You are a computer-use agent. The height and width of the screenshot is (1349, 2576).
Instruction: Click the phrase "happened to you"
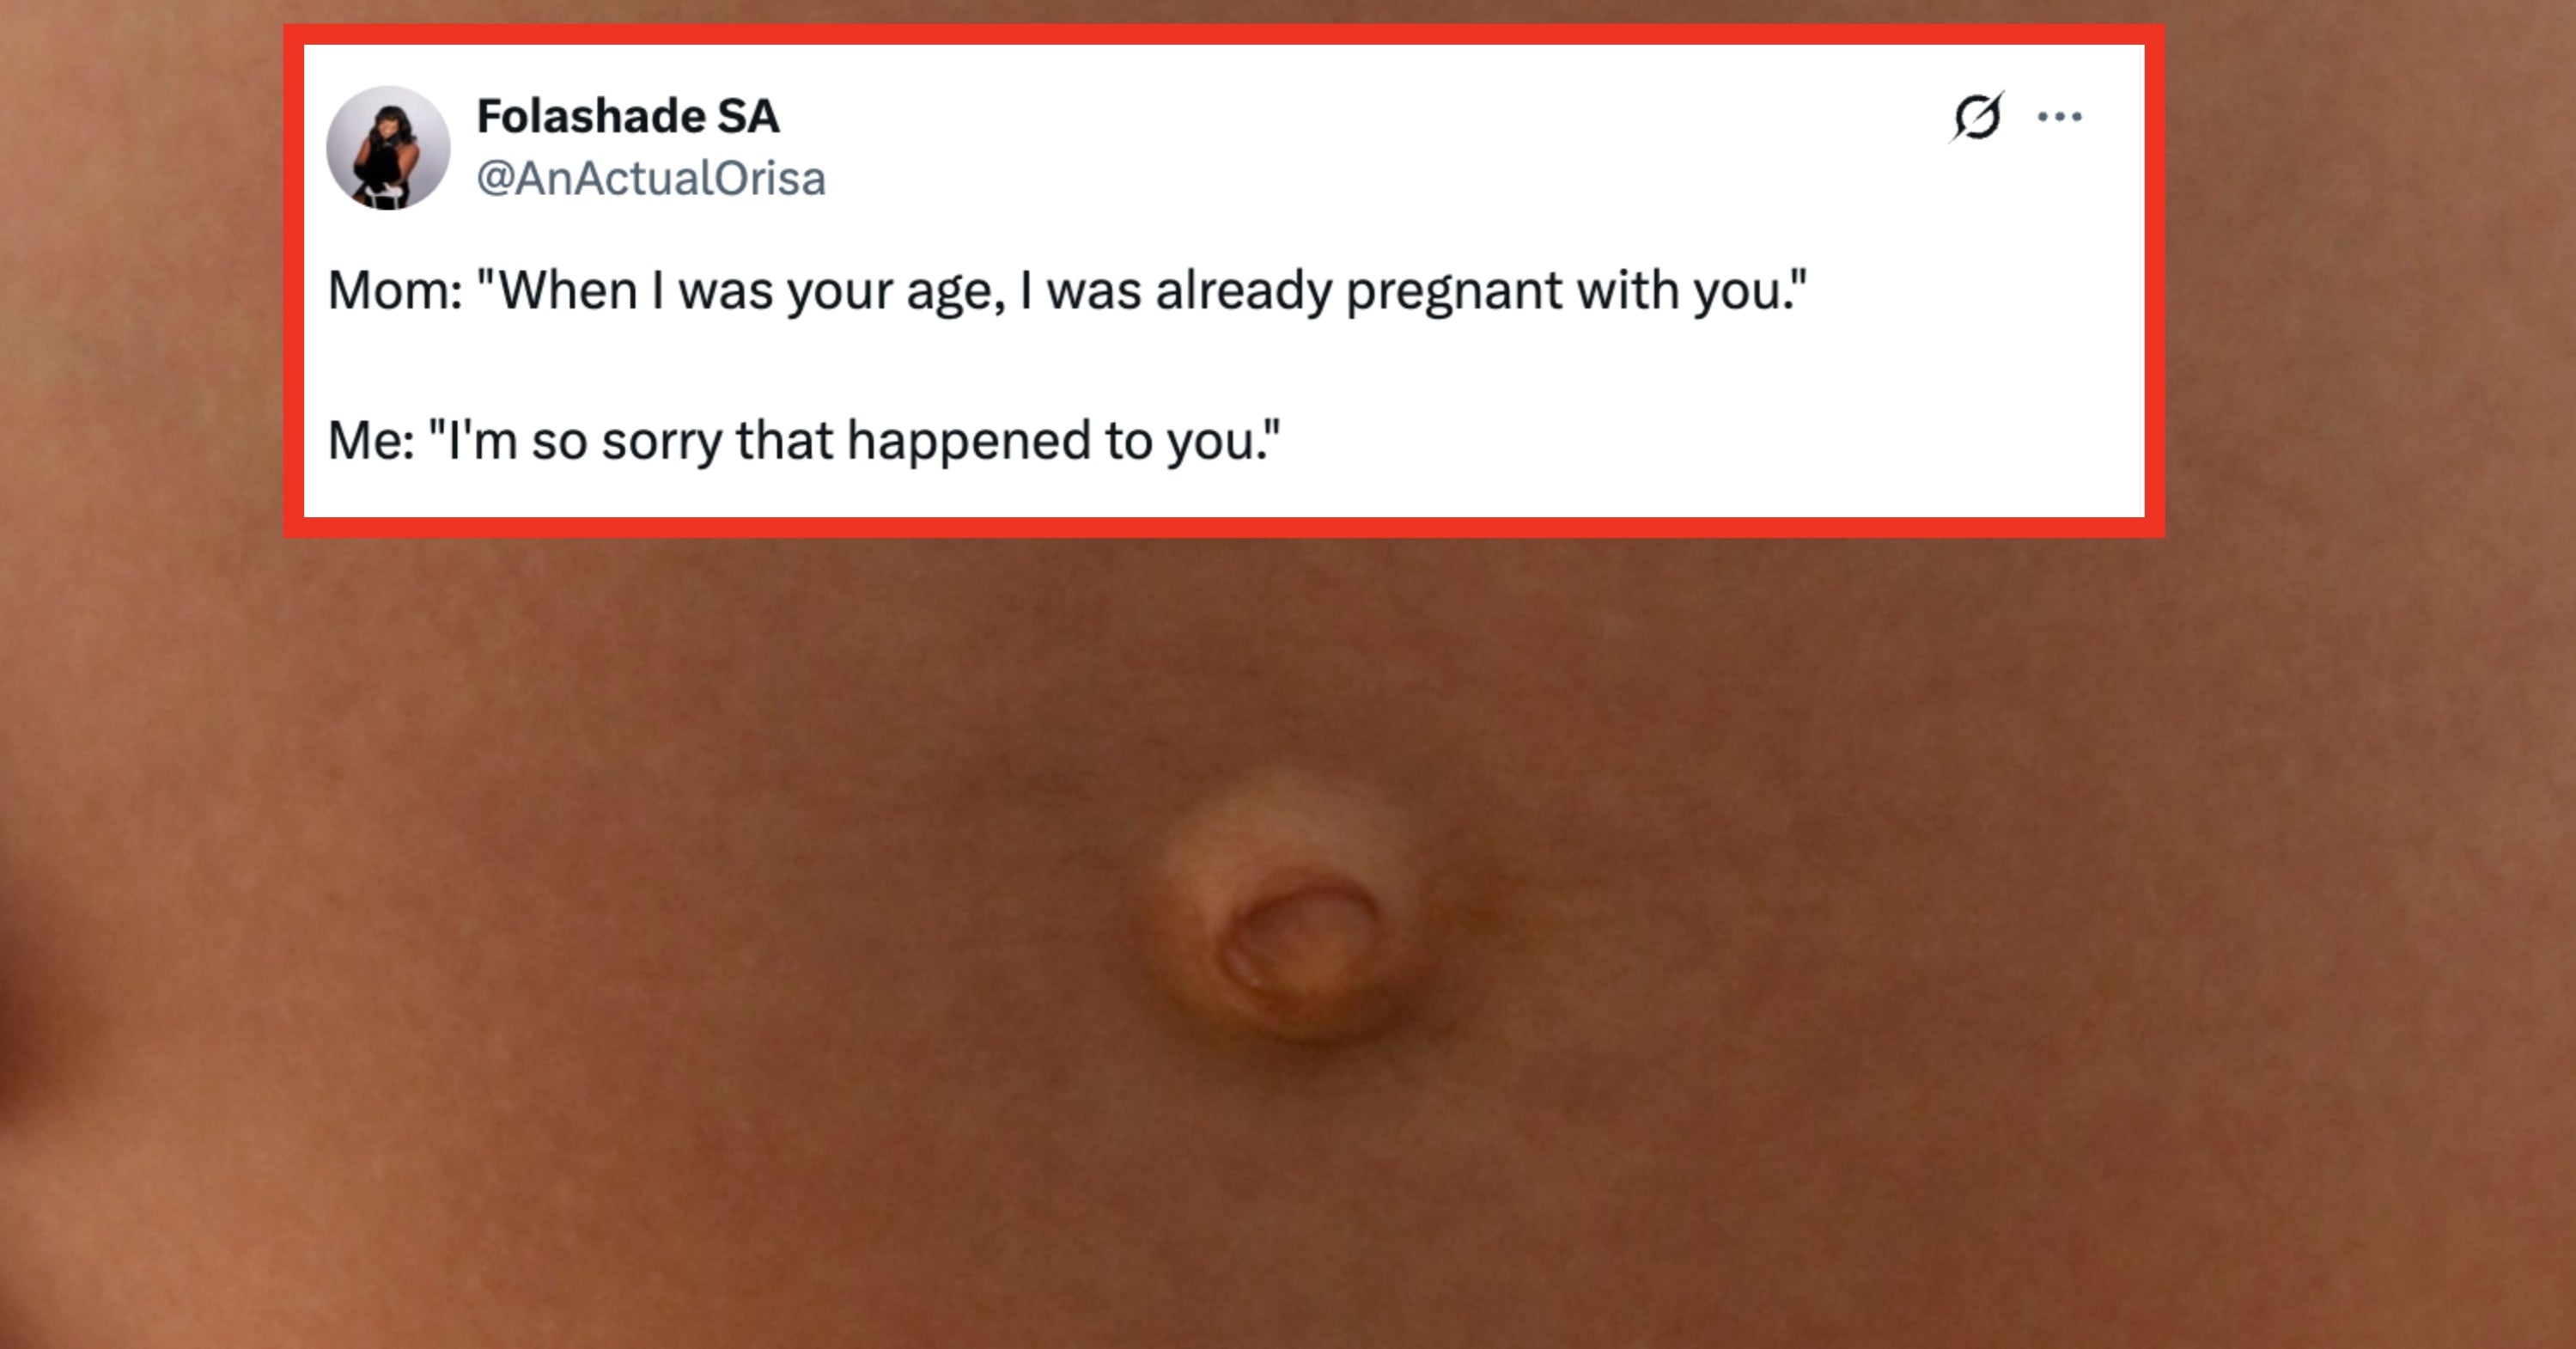click(x=1052, y=442)
